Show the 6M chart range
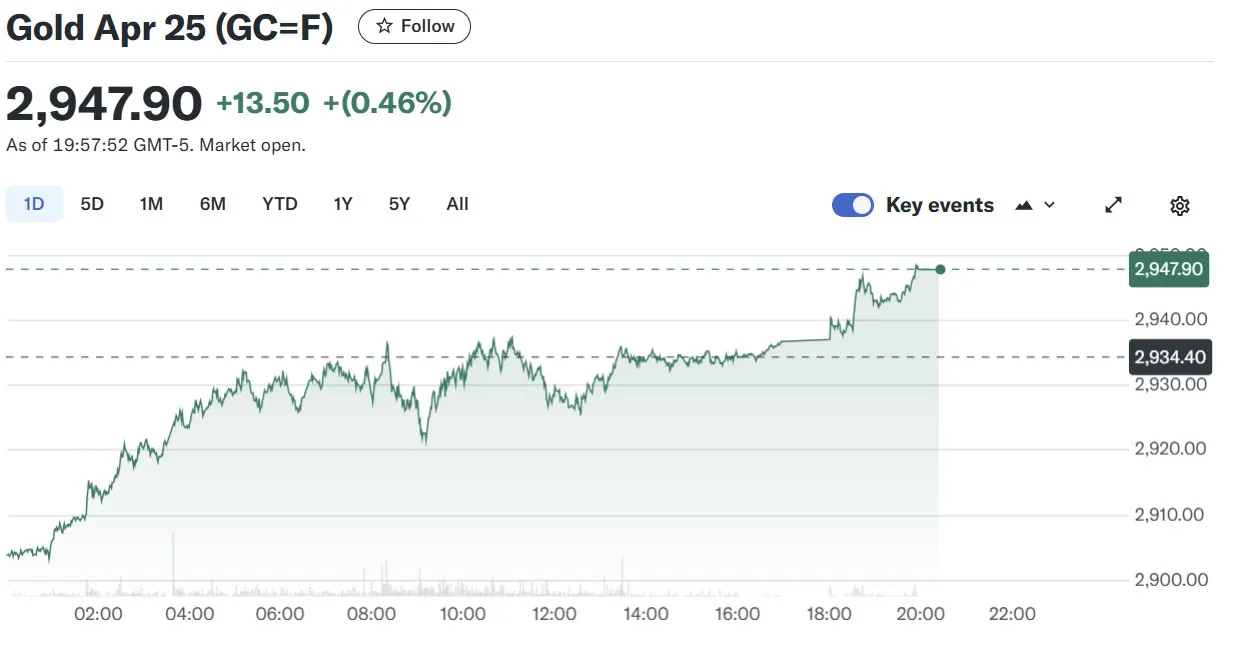 coord(213,204)
